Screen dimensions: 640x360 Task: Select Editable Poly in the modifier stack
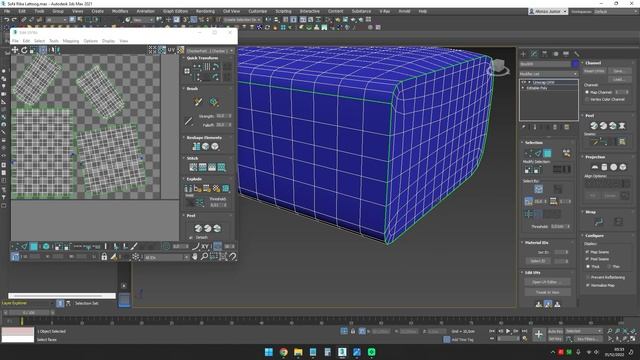click(537, 88)
